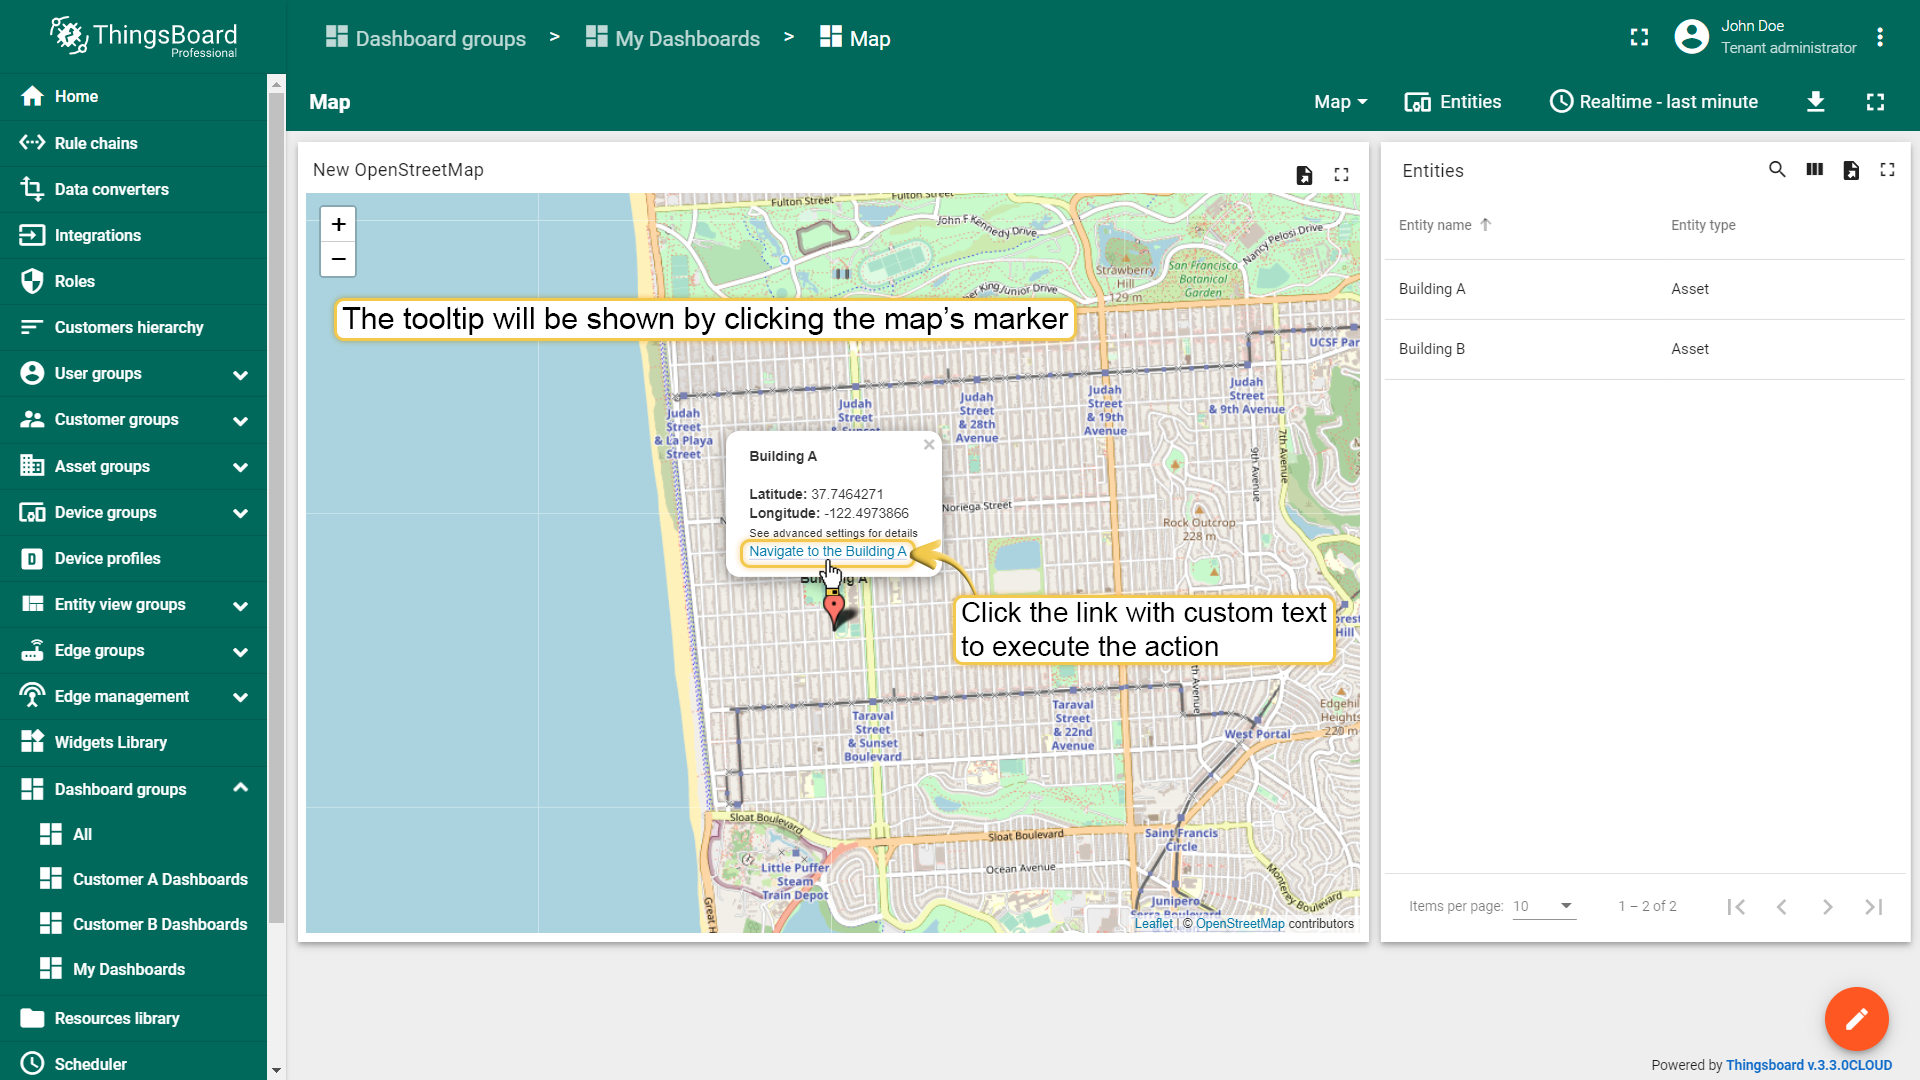Search in Entities widget
1920x1080 pixels.
coord(1777,170)
